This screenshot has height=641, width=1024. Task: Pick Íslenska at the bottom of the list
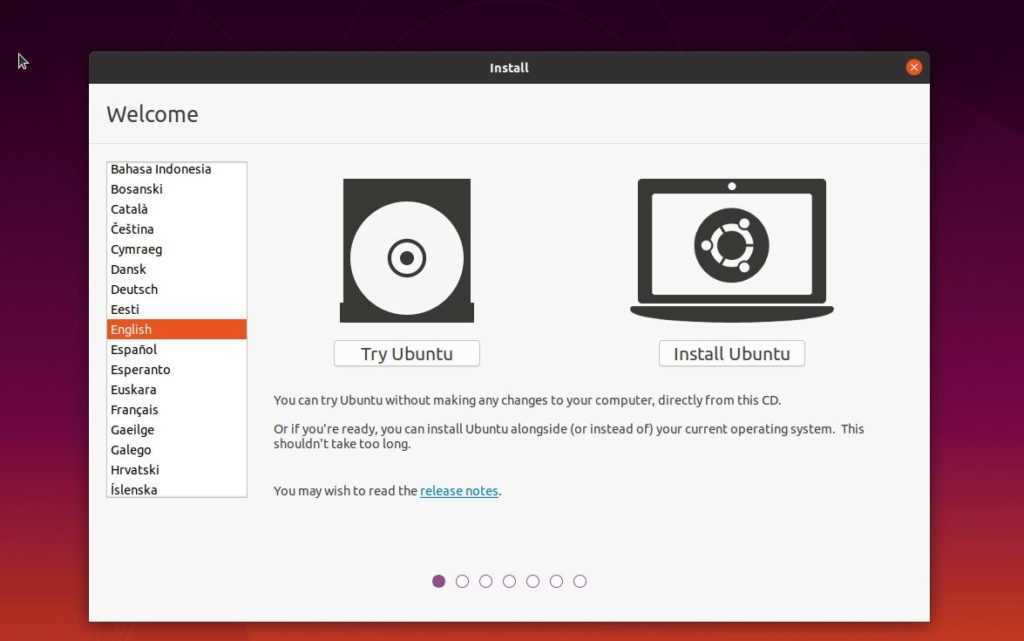[x=134, y=489]
